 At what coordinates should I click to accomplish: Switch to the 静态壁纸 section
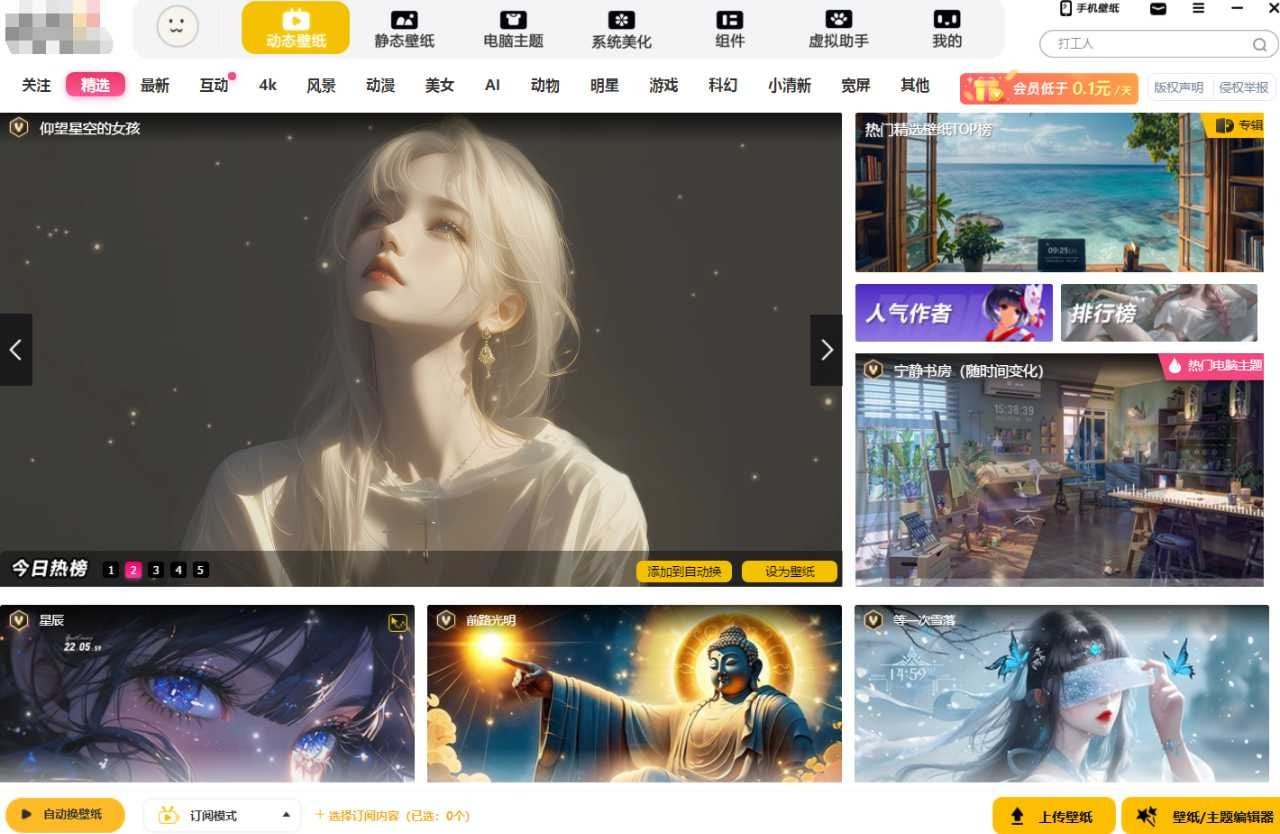pos(403,28)
